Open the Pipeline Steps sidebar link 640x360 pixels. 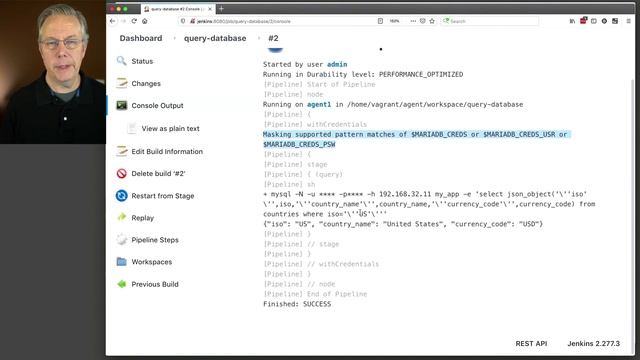[155, 240]
